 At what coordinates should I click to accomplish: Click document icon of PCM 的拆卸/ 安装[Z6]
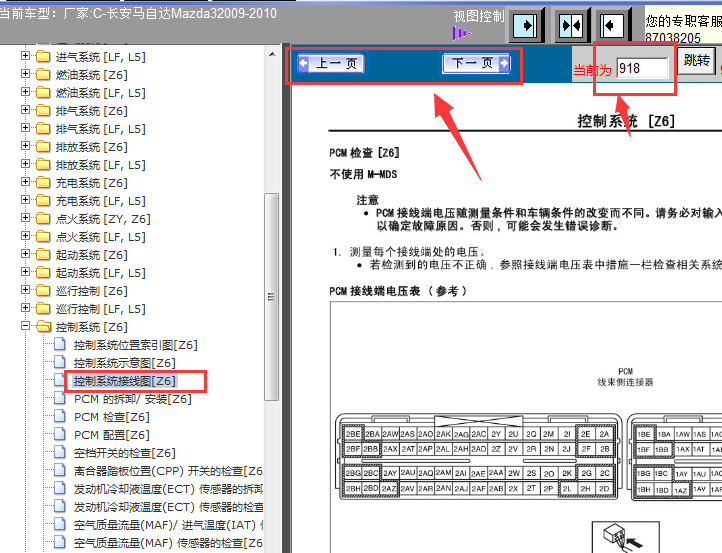pyautogui.click(x=60, y=398)
